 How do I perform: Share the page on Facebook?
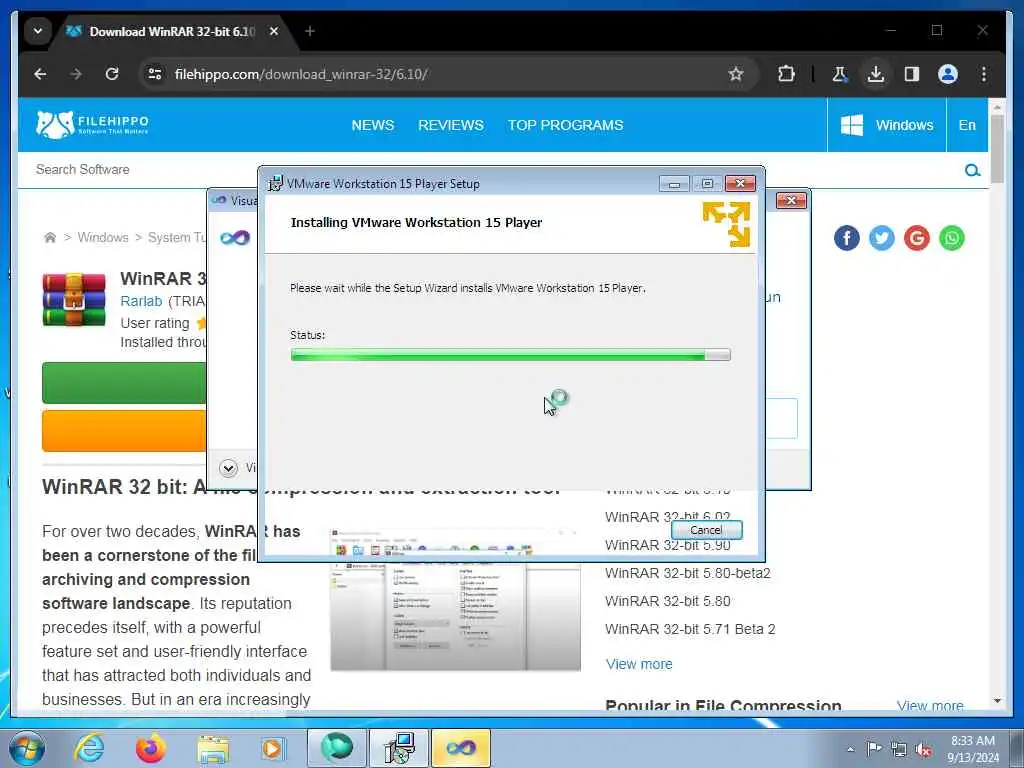[x=846, y=238]
